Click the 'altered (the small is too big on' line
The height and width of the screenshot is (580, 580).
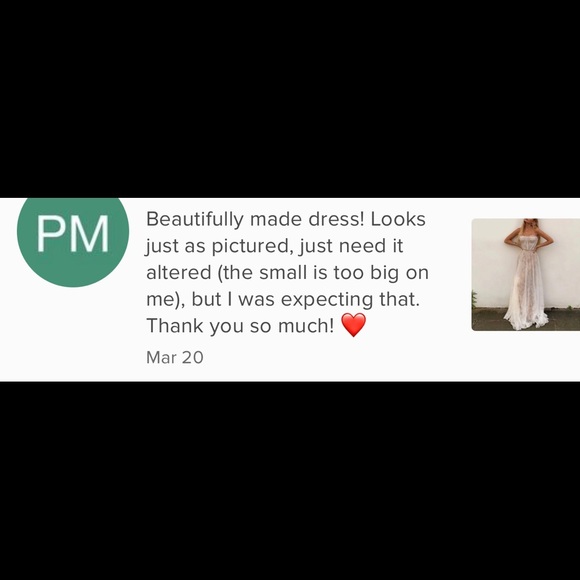point(287,273)
